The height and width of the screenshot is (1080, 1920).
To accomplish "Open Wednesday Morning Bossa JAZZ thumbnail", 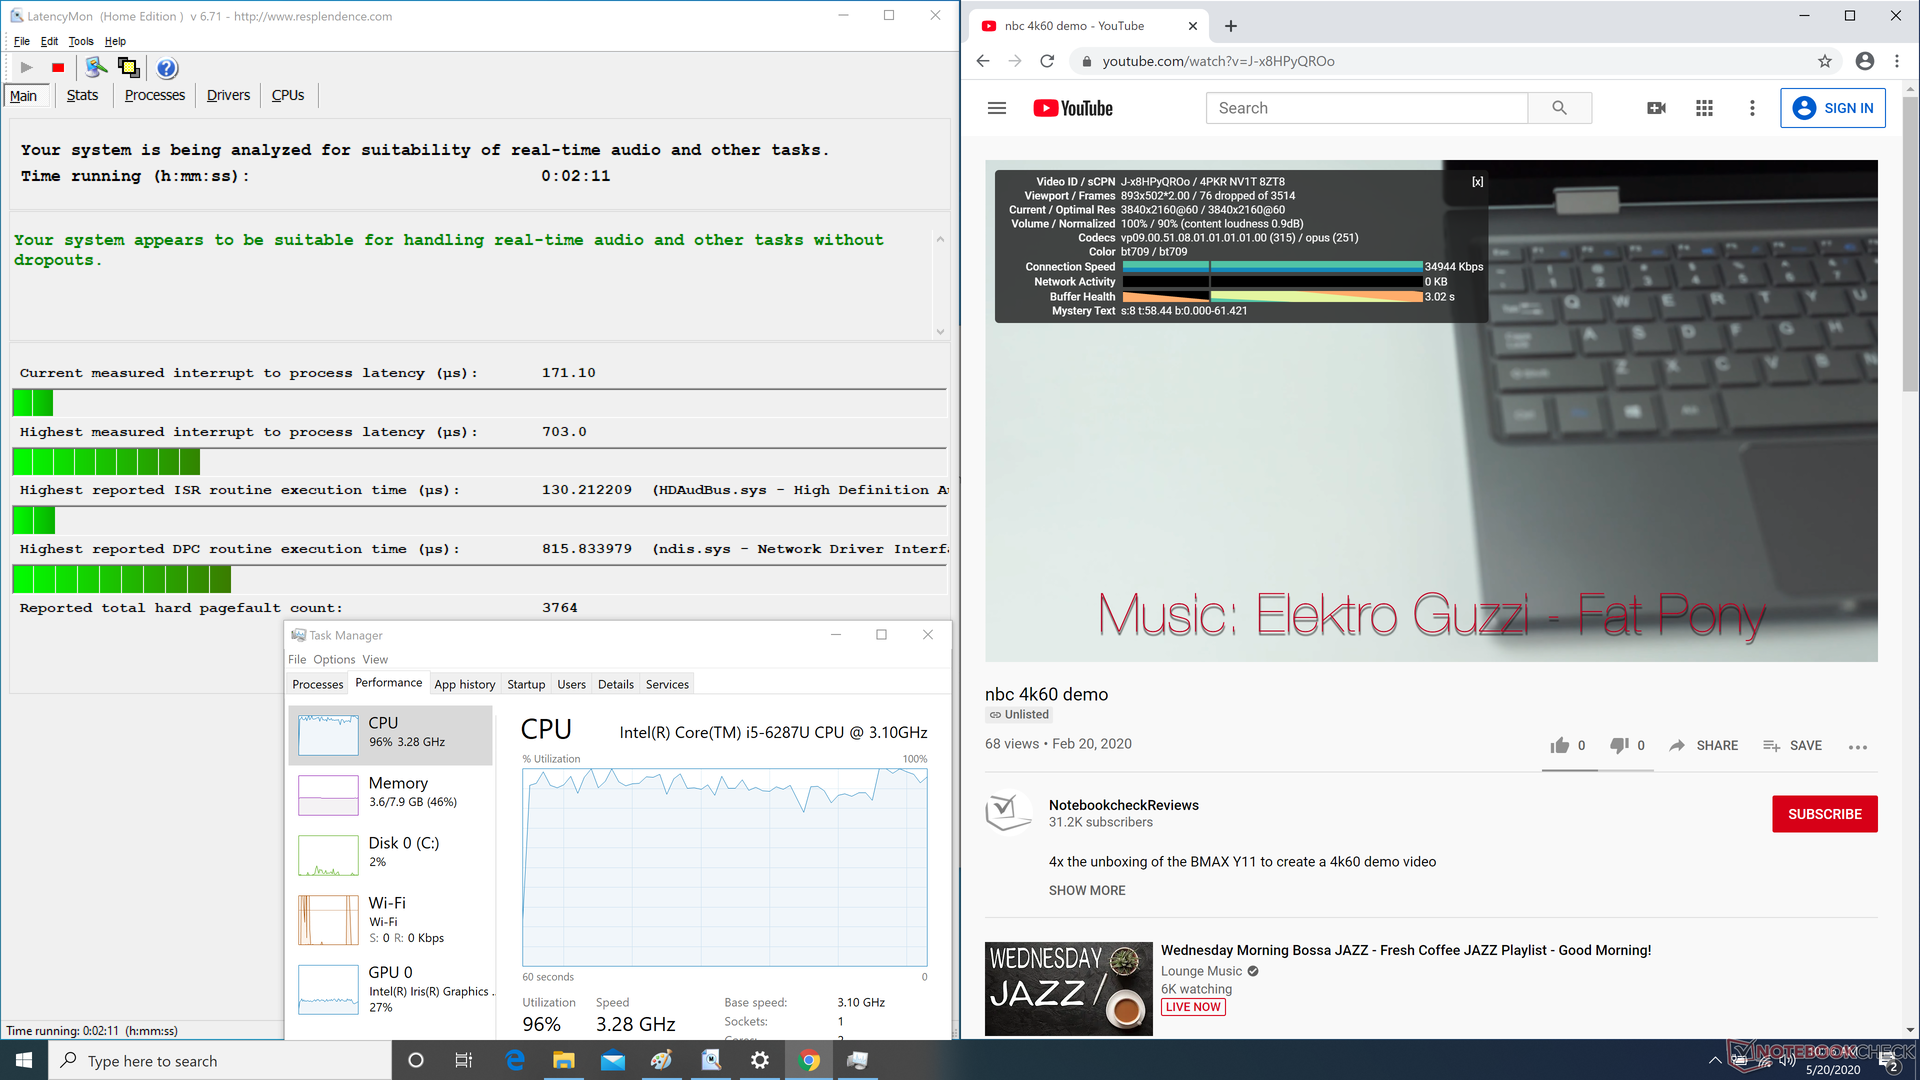I will click(x=1068, y=988).
